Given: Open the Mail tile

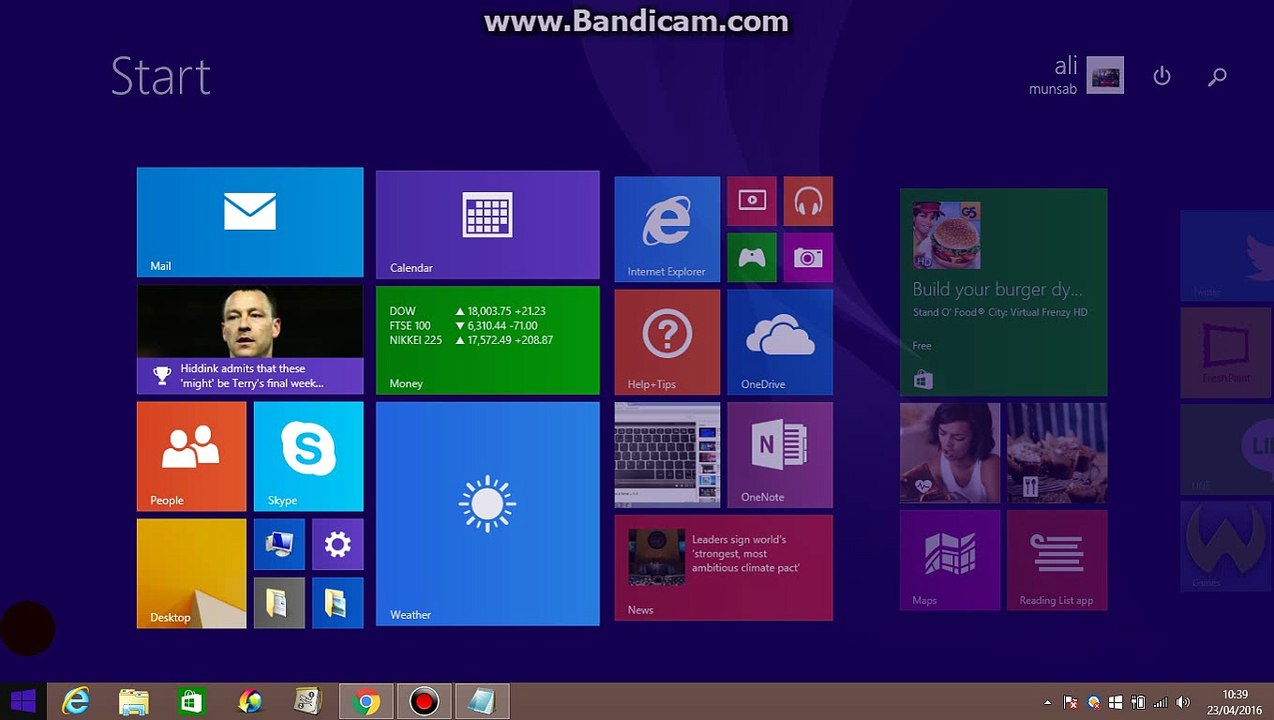Looking at the screenshot, I should pos(250,222).
